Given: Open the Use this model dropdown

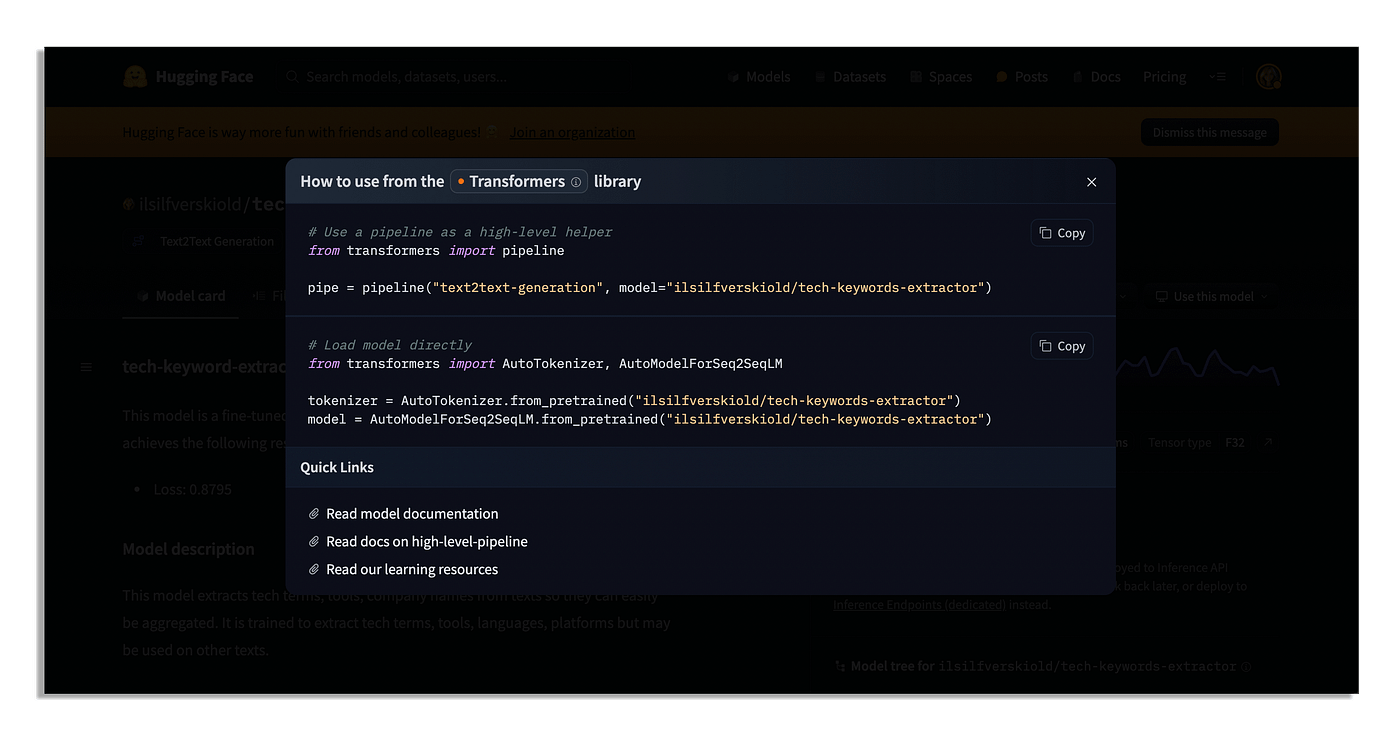Looking at the screenshot, I should pyautogui.click(x=1211, y=297).
